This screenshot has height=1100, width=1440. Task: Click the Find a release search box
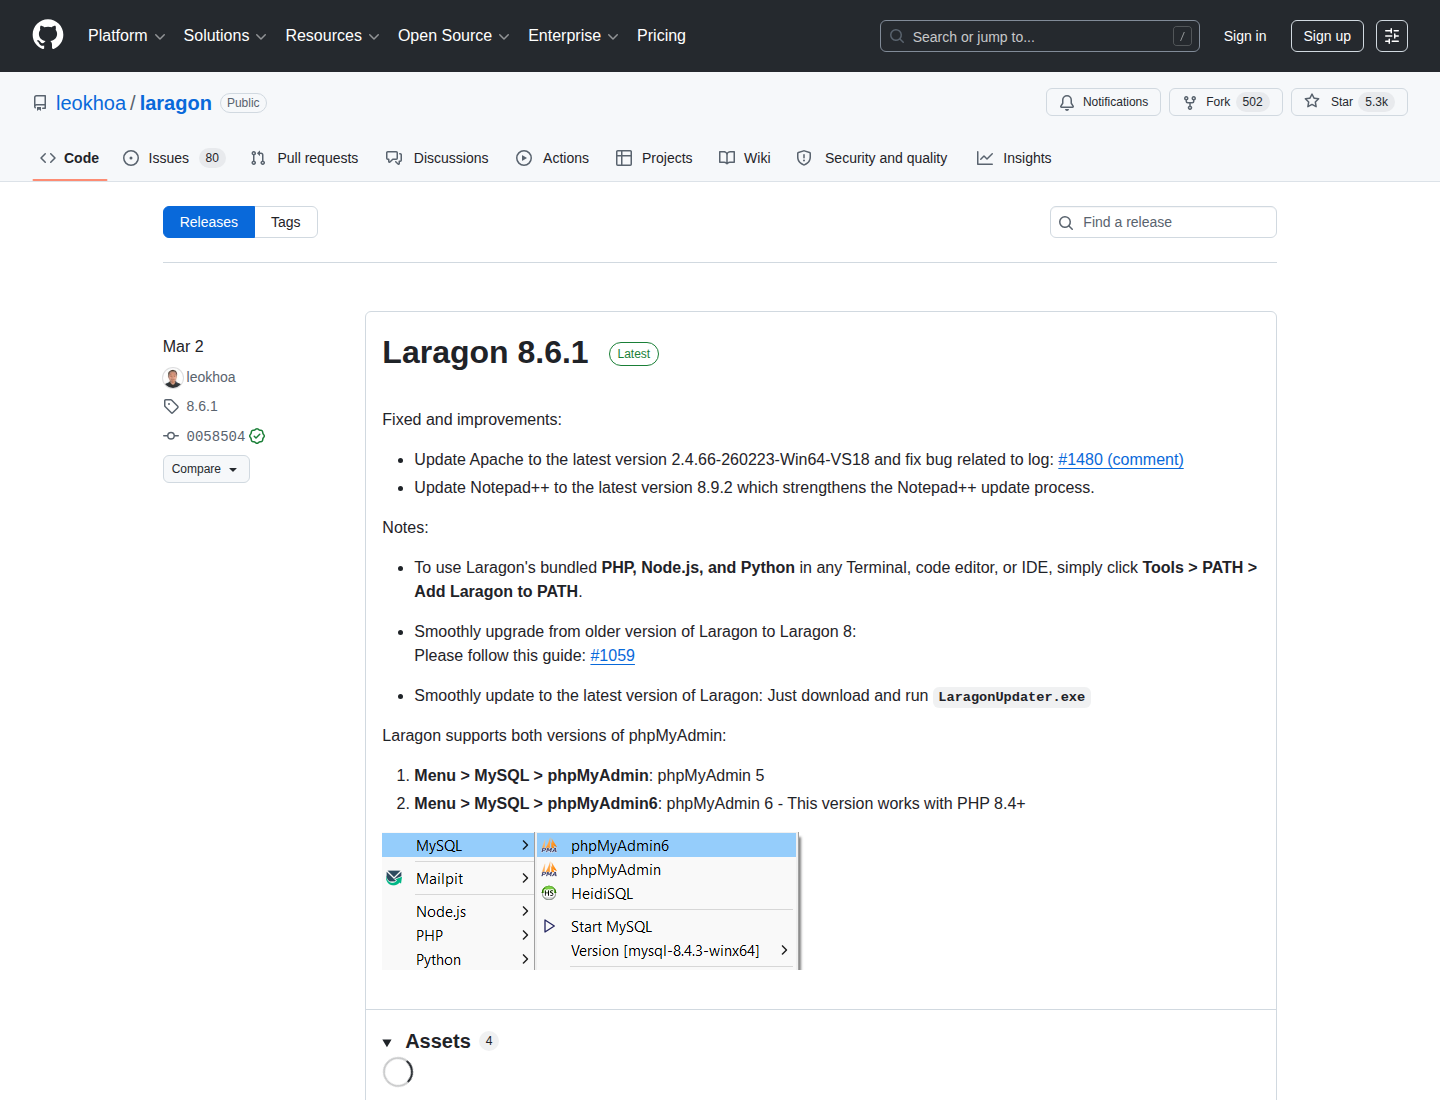tap(1163, 222)
